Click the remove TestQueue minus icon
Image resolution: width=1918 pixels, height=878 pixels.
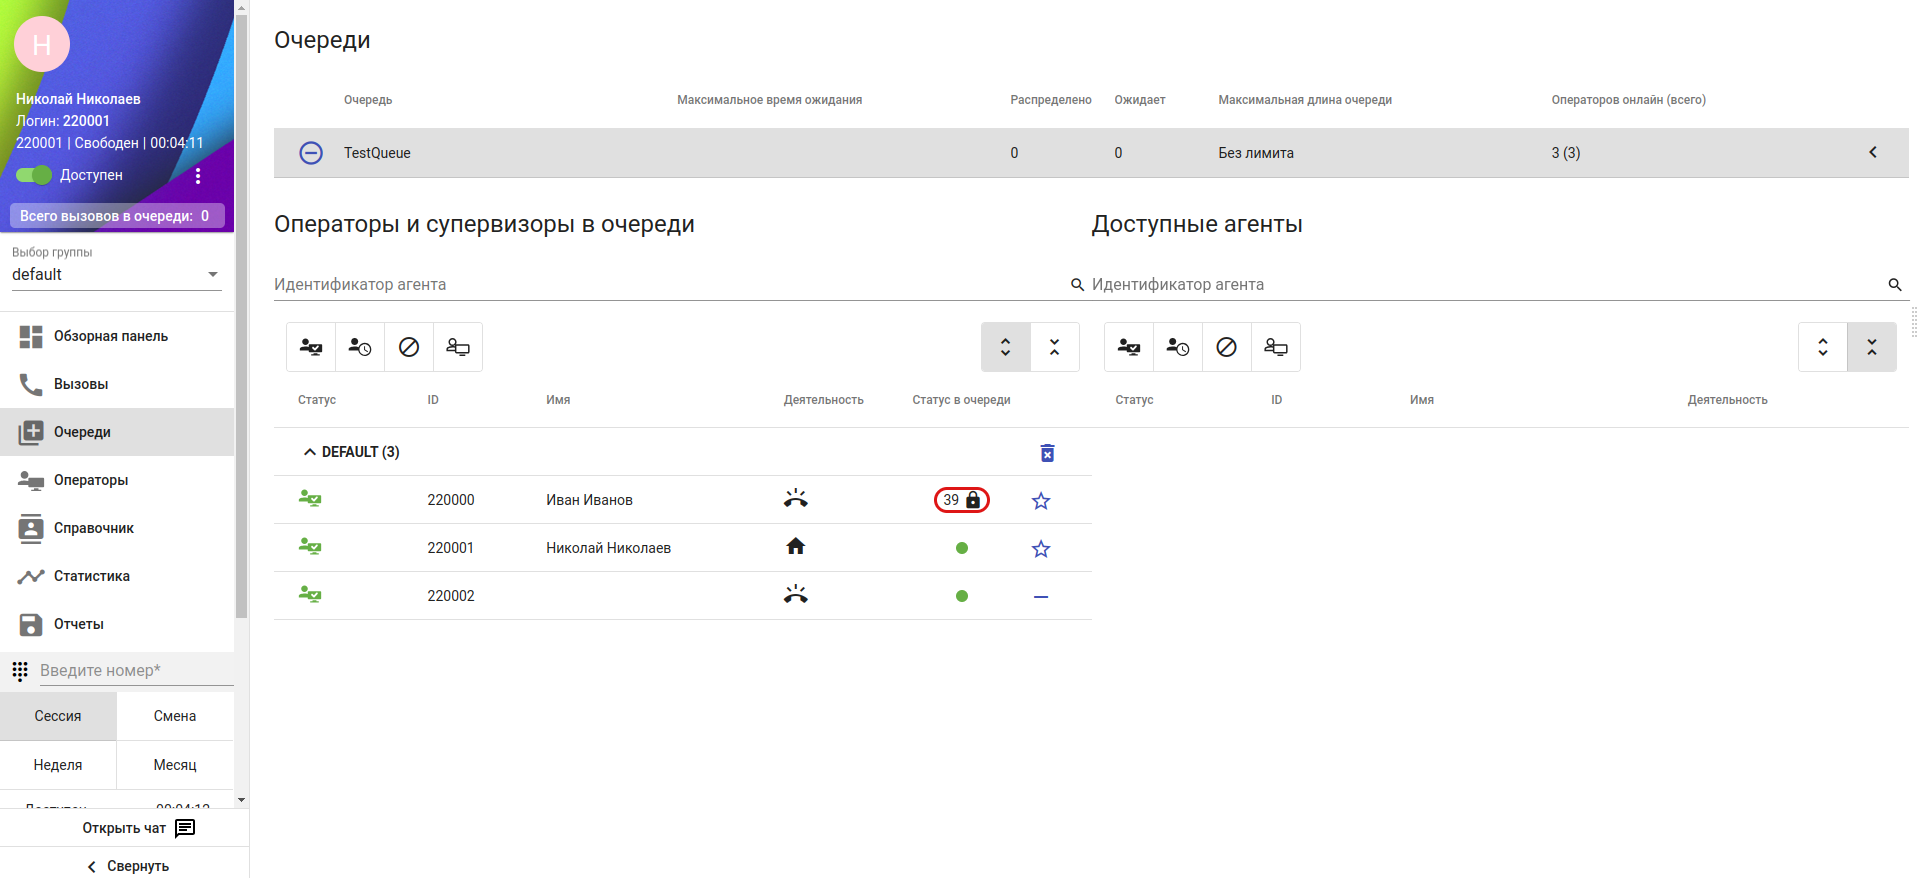pos(311,153)
